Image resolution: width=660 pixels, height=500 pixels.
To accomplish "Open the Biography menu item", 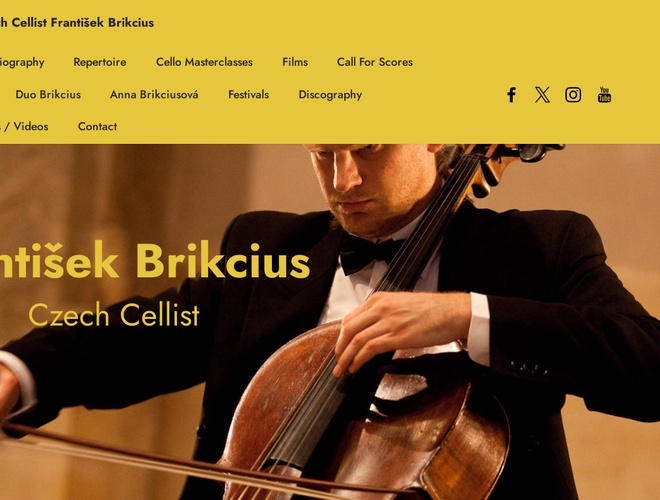I will tap(22, 62).
